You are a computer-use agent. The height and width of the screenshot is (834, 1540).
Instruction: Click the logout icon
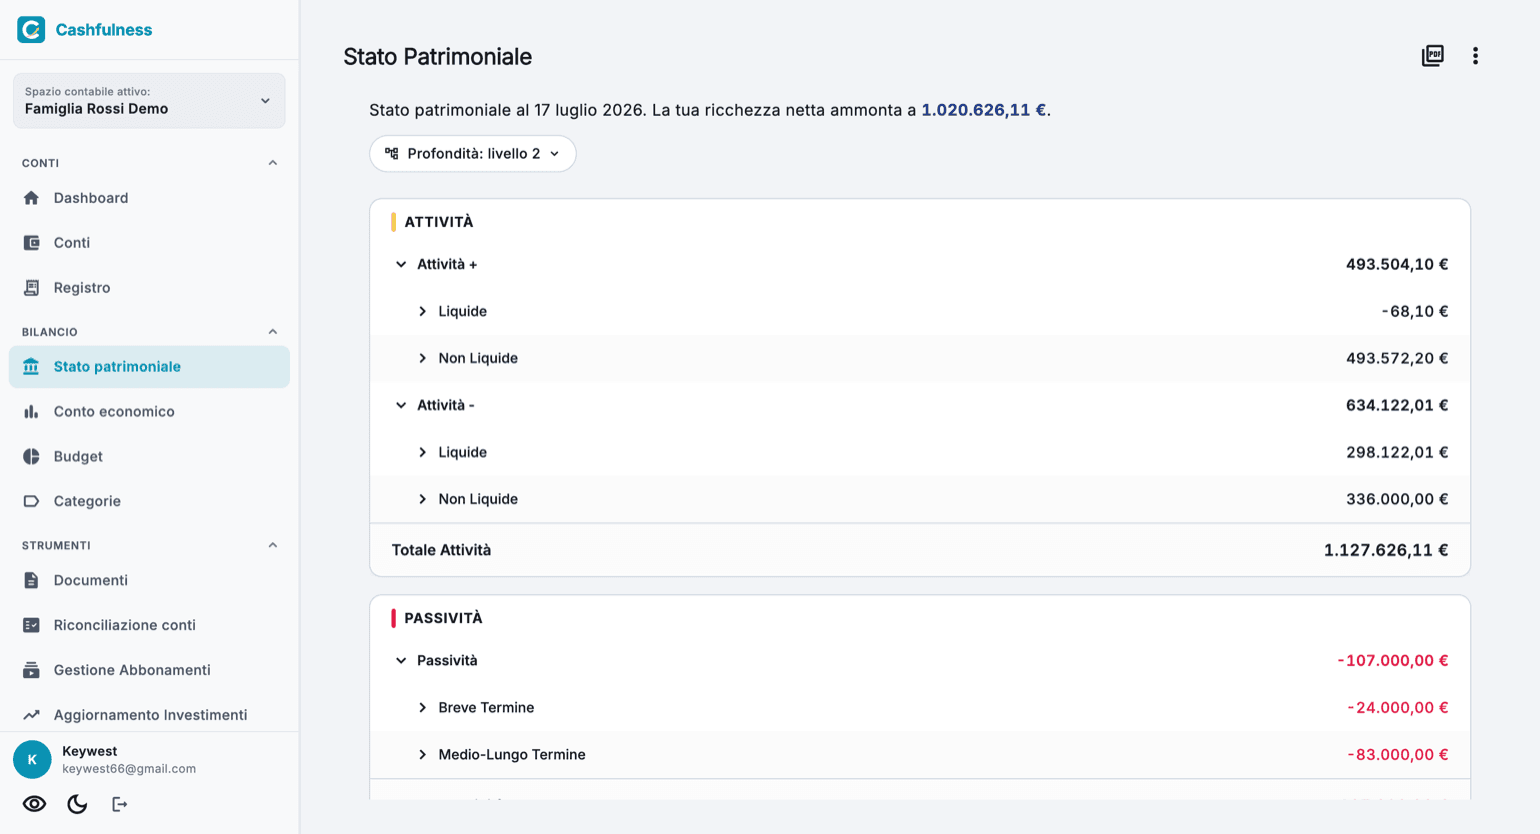(120, 804)
